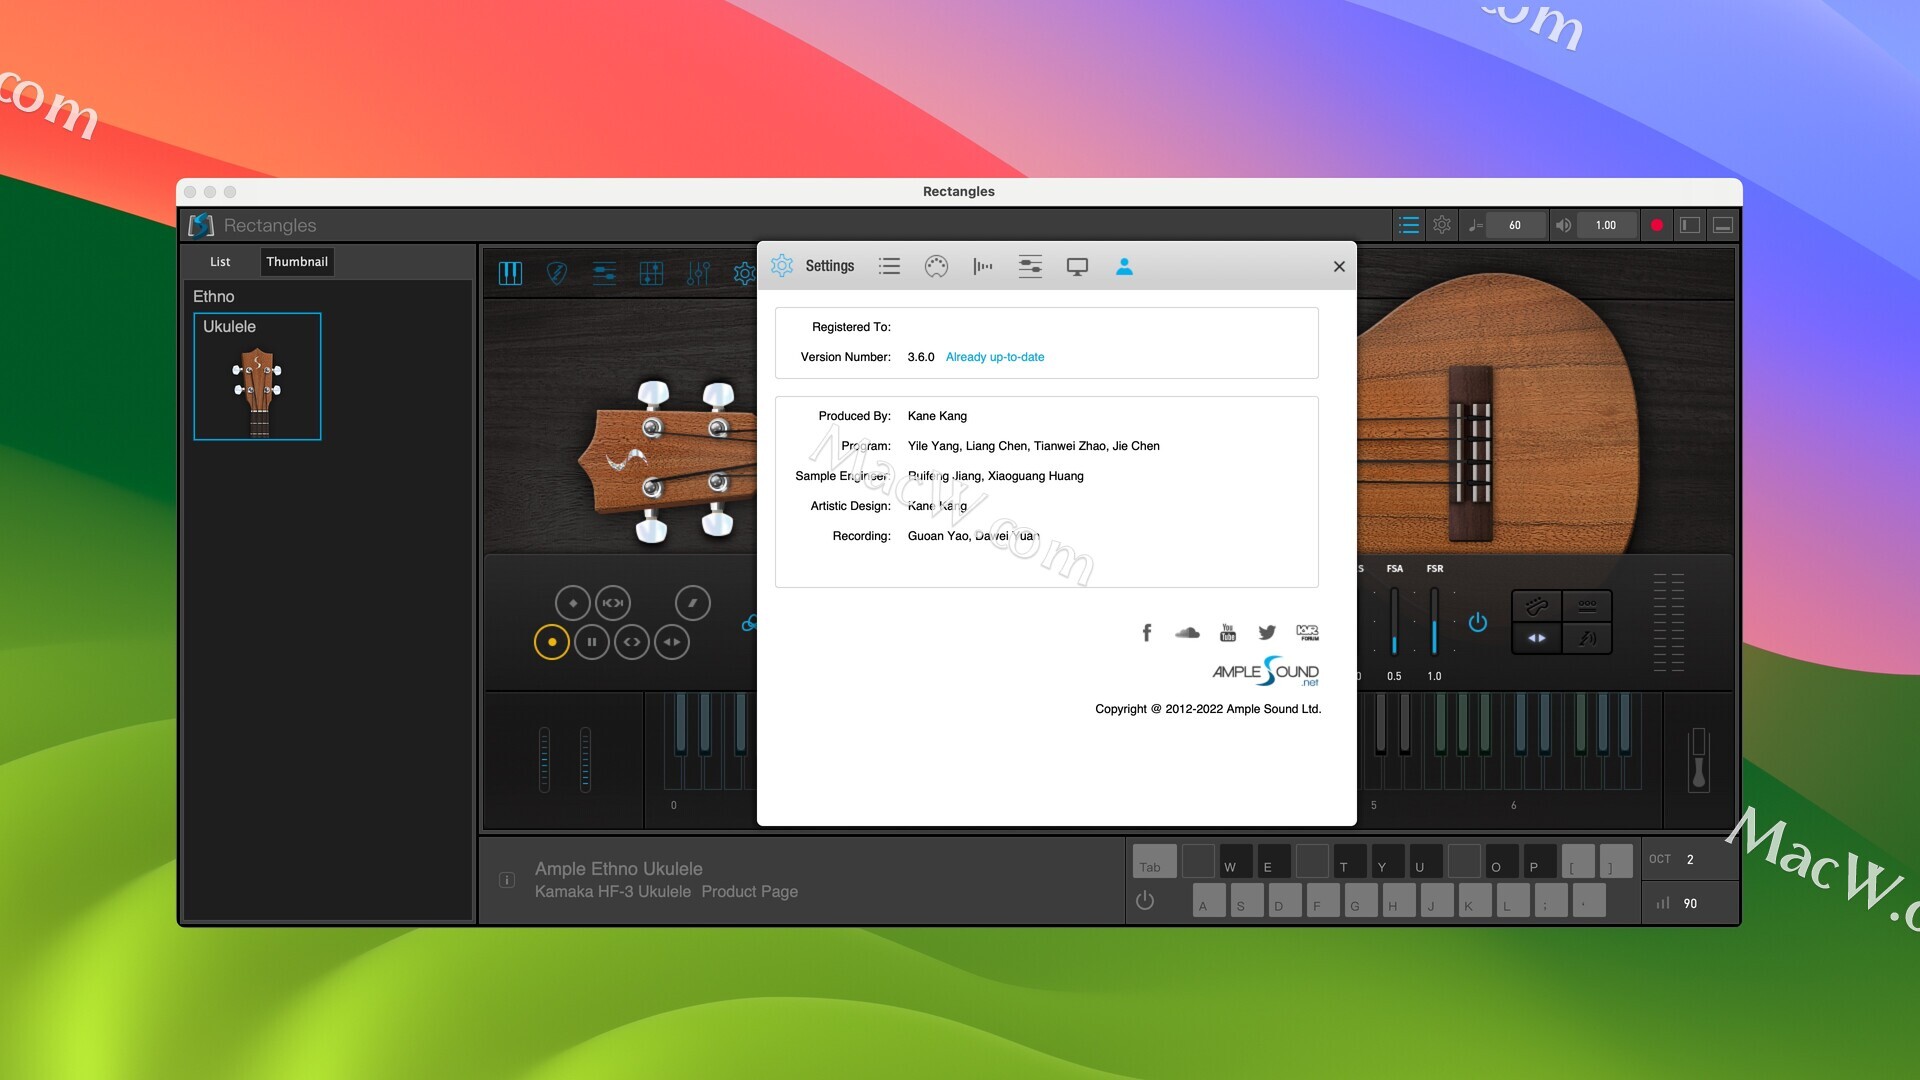Image resolution: width=1920 pixels, height=1080 pixels.
Task: Open the guitar pick strummer panel
Action: pyautogui.click(x=557, y=273)
